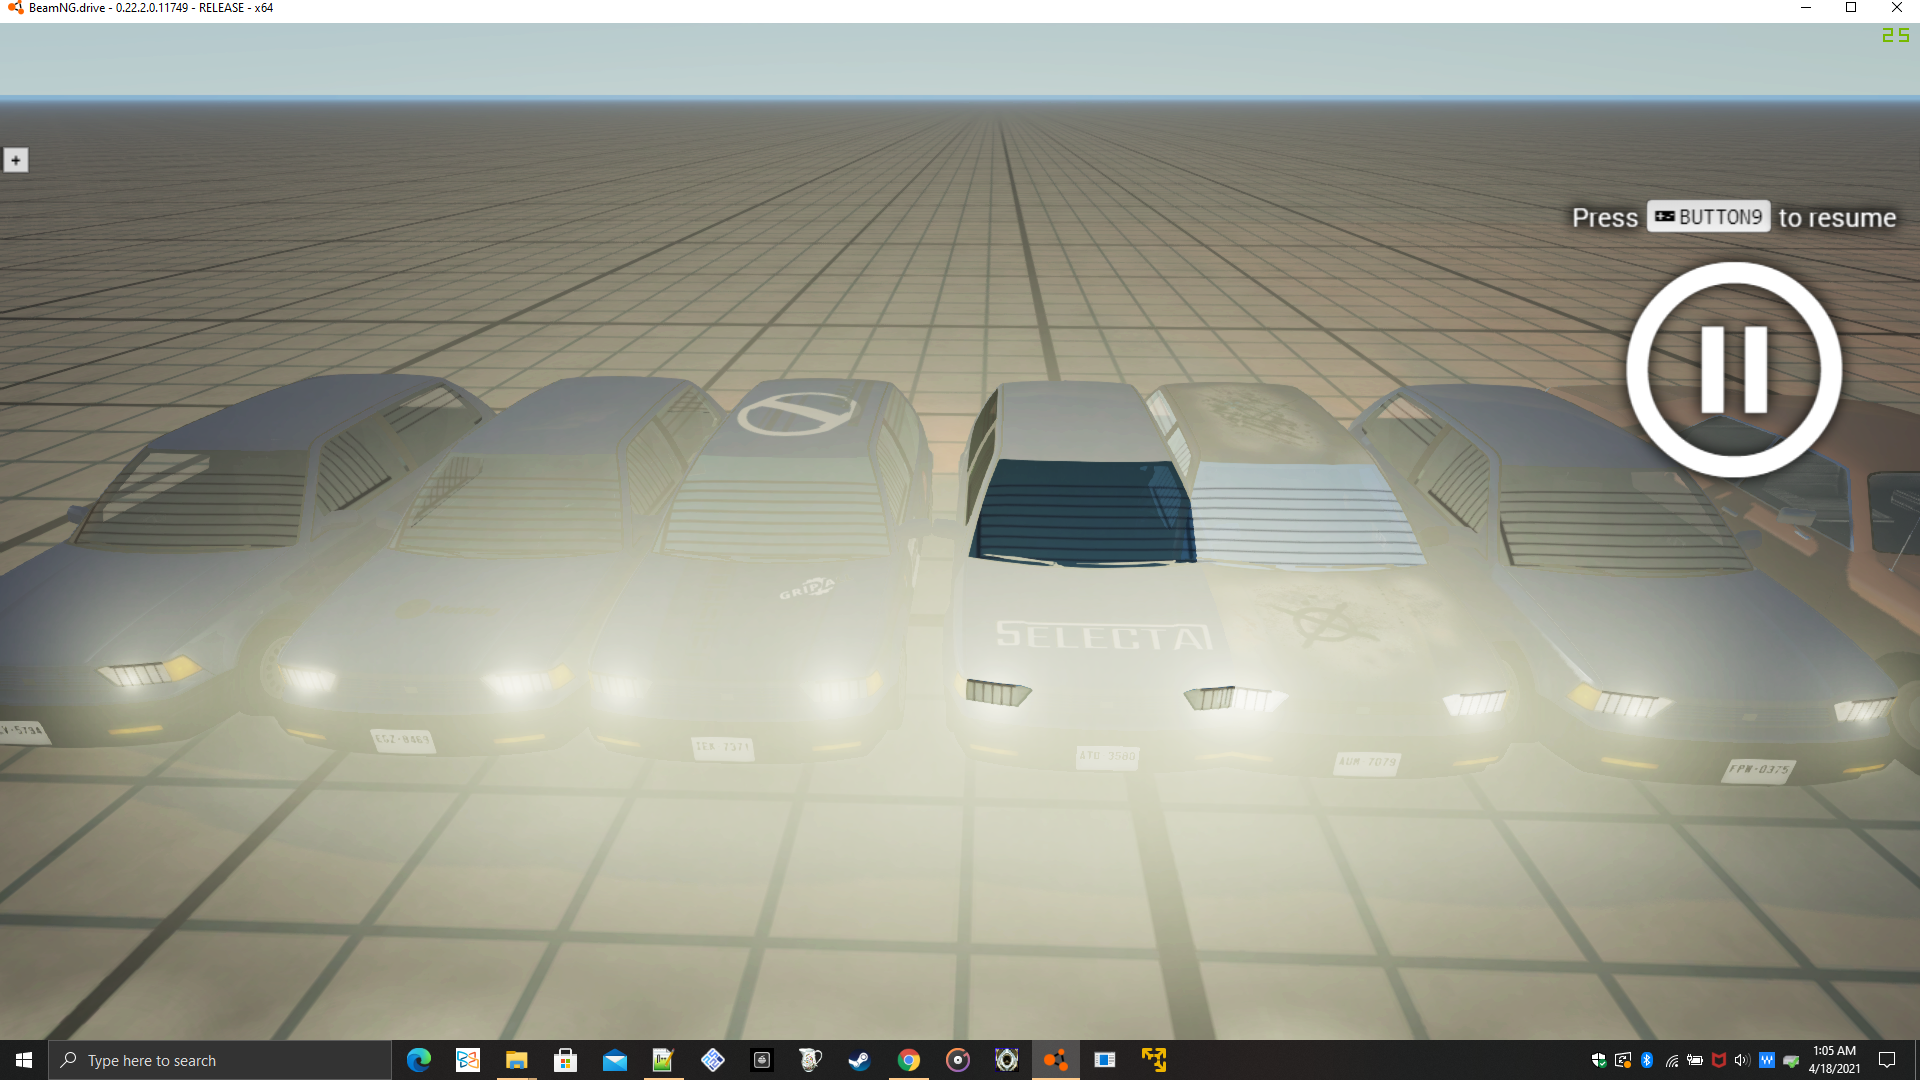Open the yellow arrows app in the taskbar
The width and height of the screenshot is (1920, 1080).
point(1153,1060)
